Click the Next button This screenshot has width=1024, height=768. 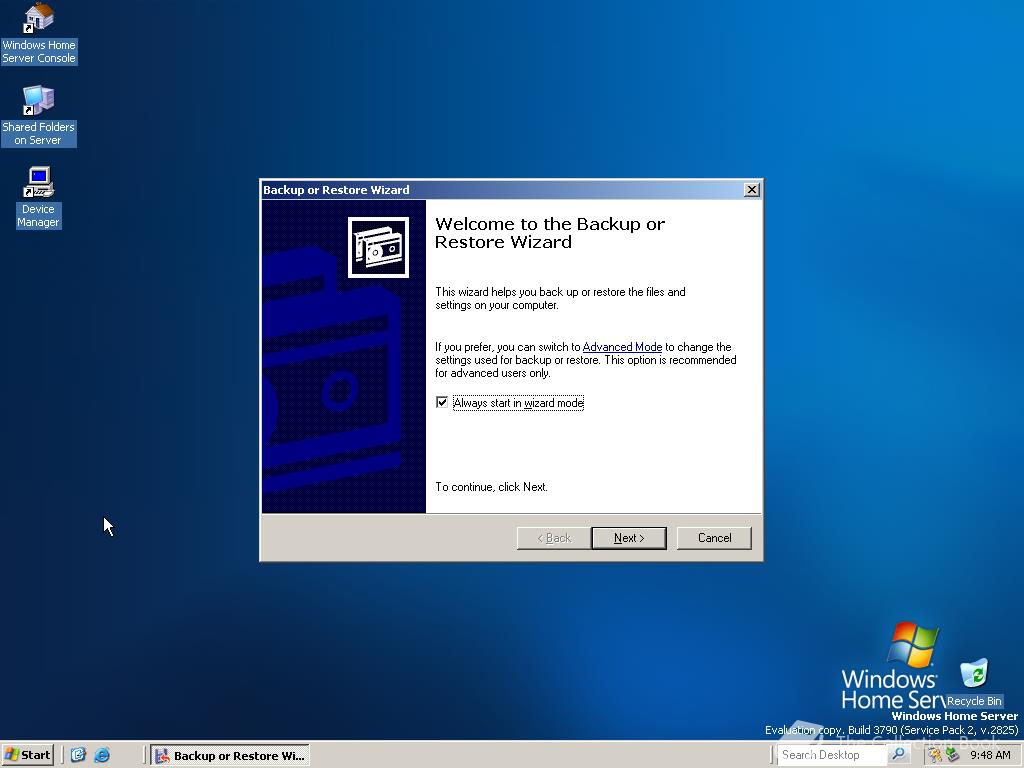point(629,538)
